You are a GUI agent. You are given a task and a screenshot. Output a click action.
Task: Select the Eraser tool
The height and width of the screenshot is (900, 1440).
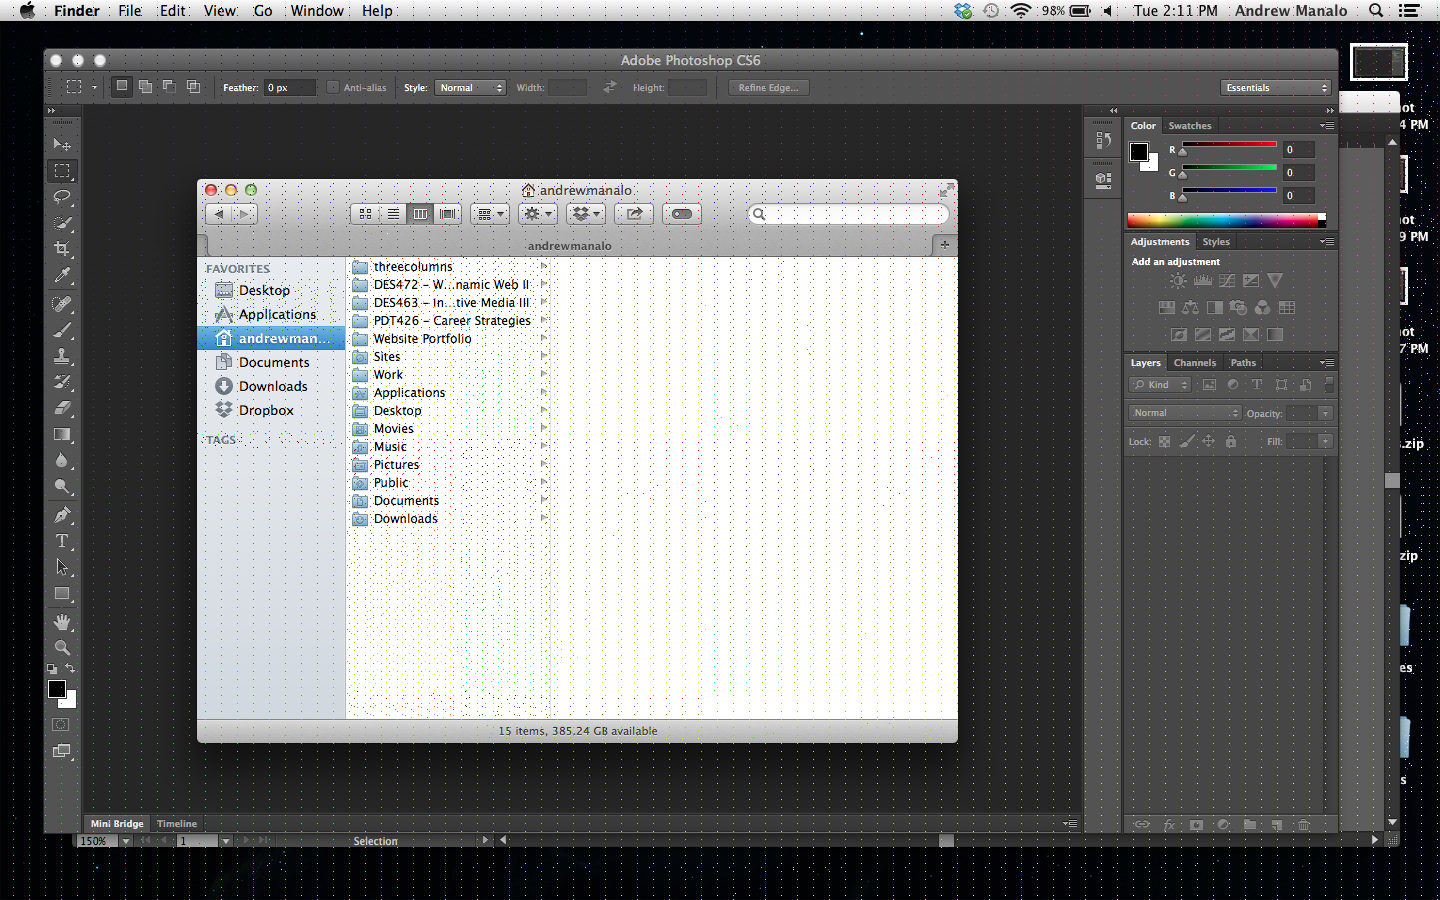tap(62, 408)
